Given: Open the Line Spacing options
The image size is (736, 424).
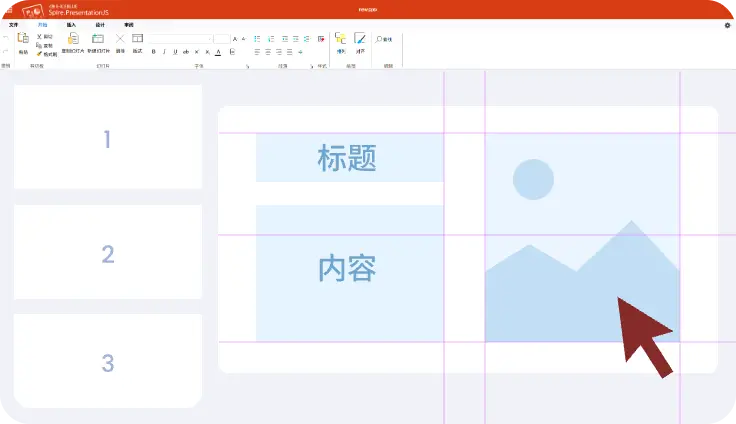Looking at the screenshot, I should pyautogui.click(x=307, y=39).
